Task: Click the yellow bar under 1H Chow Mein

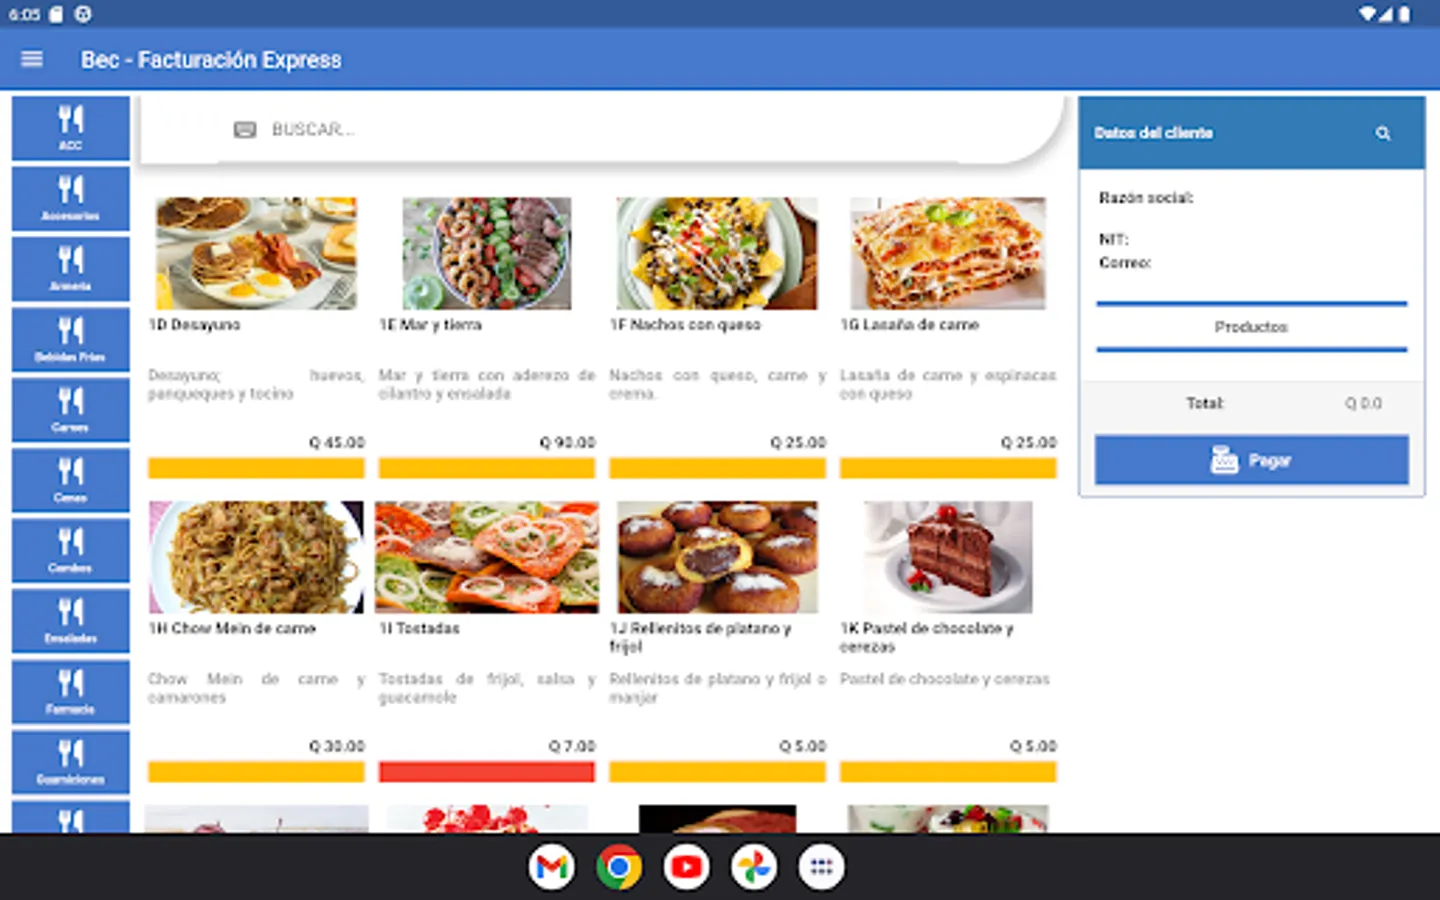Action: (x=257, y=772)
